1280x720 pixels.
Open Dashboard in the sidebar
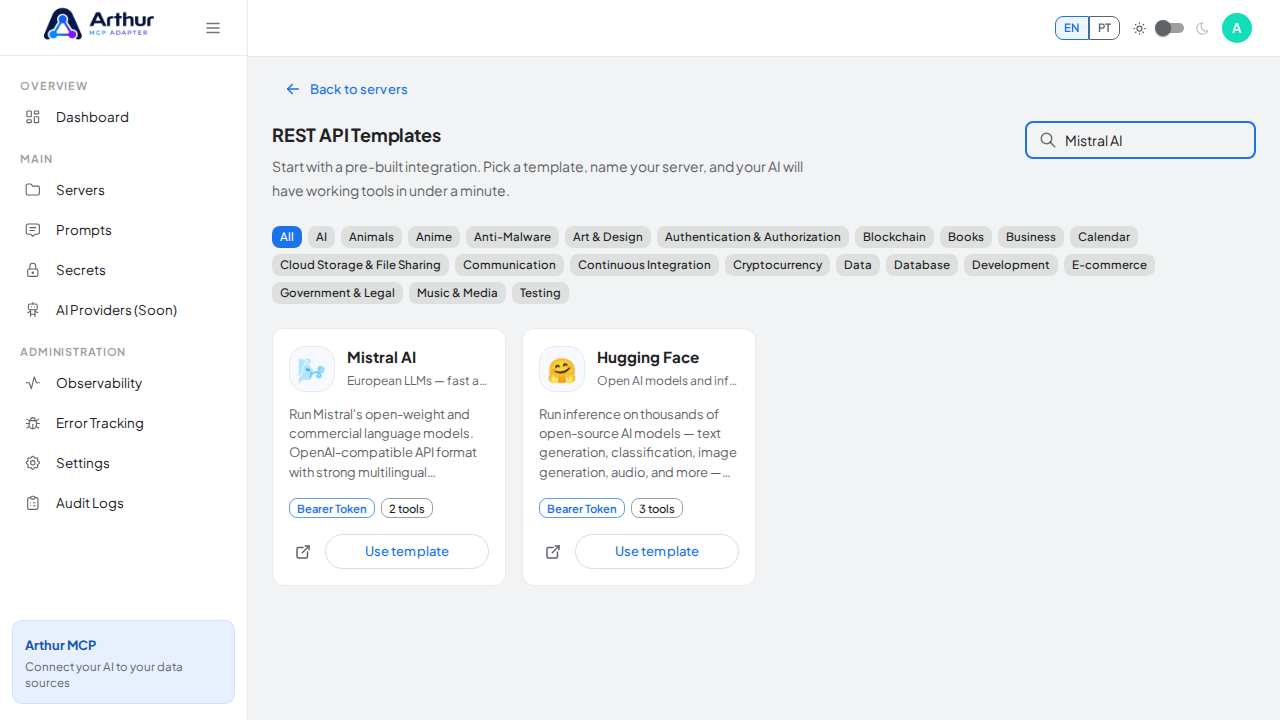[123, 117]
